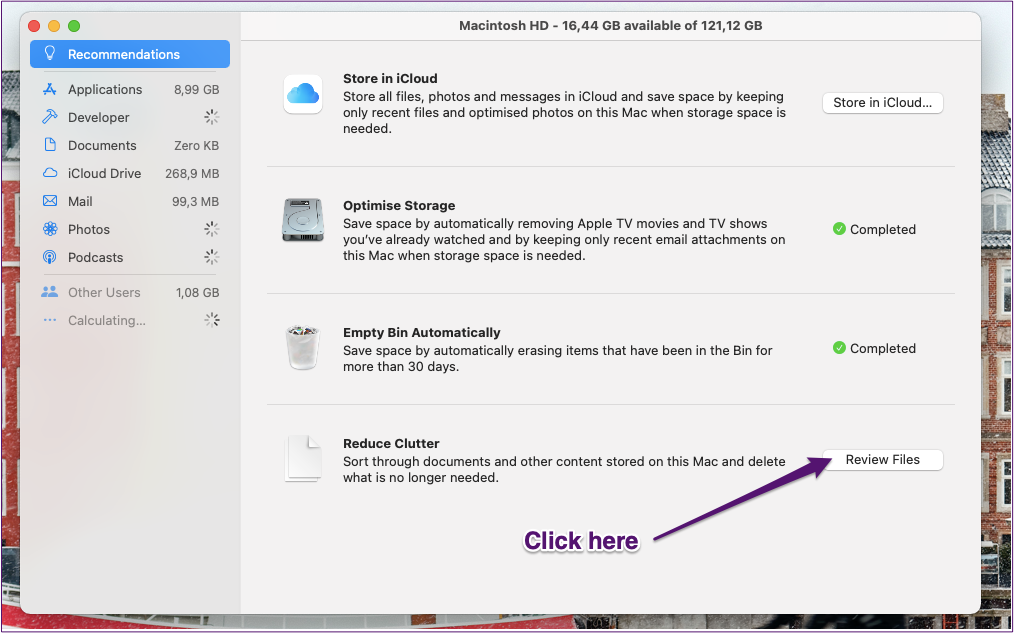Click the Completed label beside Empty Bin Automatically

[x=883, y=349]
